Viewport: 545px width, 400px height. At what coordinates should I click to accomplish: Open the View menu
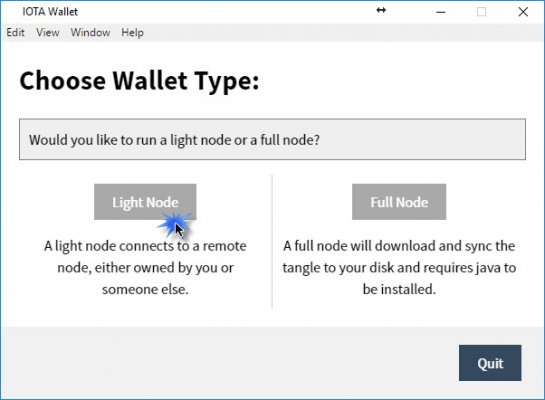coord(48,33)
